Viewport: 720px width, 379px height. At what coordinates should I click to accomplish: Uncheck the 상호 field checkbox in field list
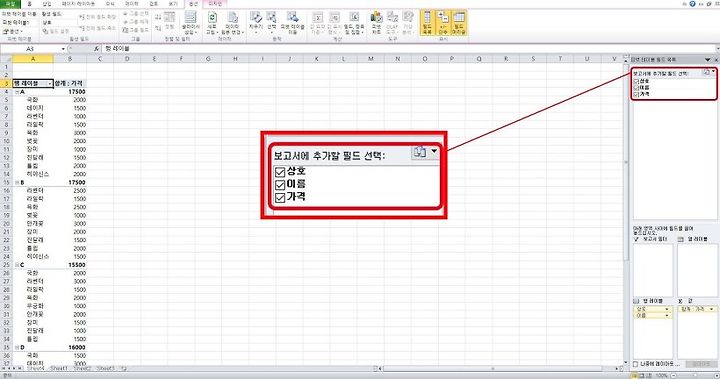pyautogui.click(x=636, y=81)
